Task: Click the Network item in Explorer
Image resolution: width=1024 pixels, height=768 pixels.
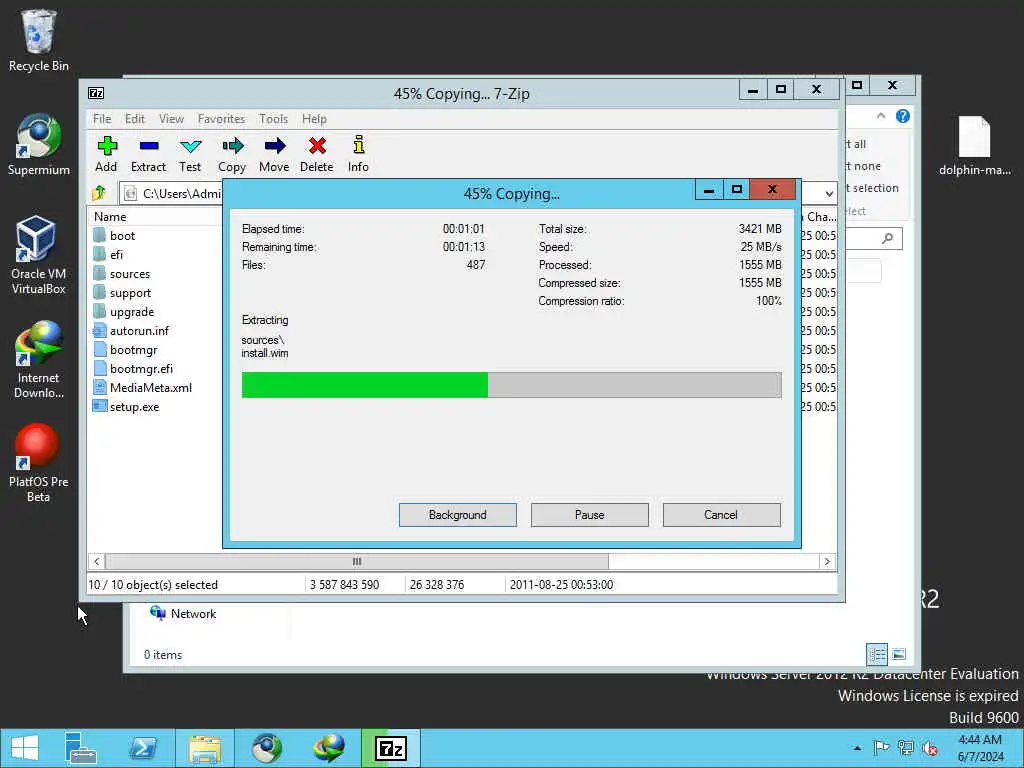Action: pyautogui.click(x=183, y=613)
